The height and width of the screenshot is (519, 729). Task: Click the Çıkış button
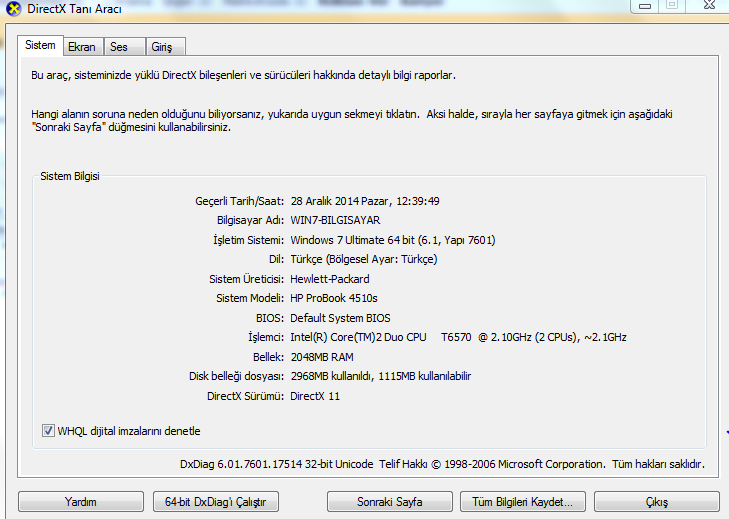tap(656, 502)
